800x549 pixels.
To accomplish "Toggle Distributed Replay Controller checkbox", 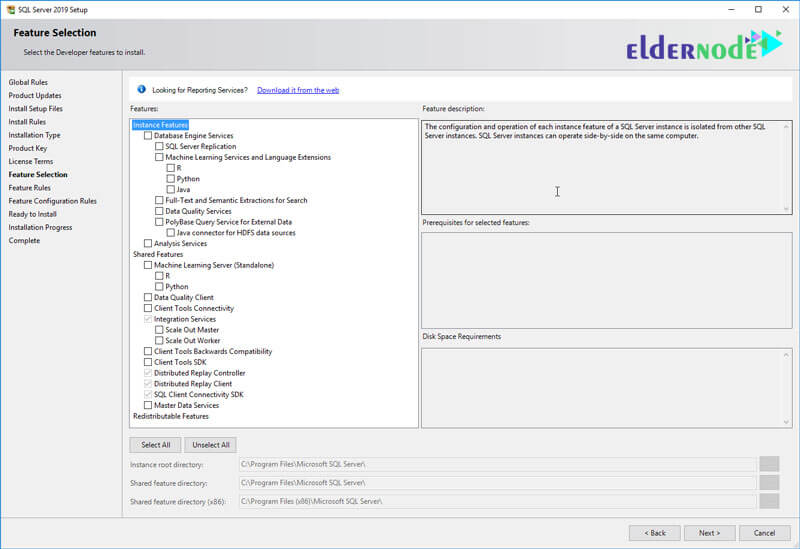I will pyautogui.click(x=148, y=373).
